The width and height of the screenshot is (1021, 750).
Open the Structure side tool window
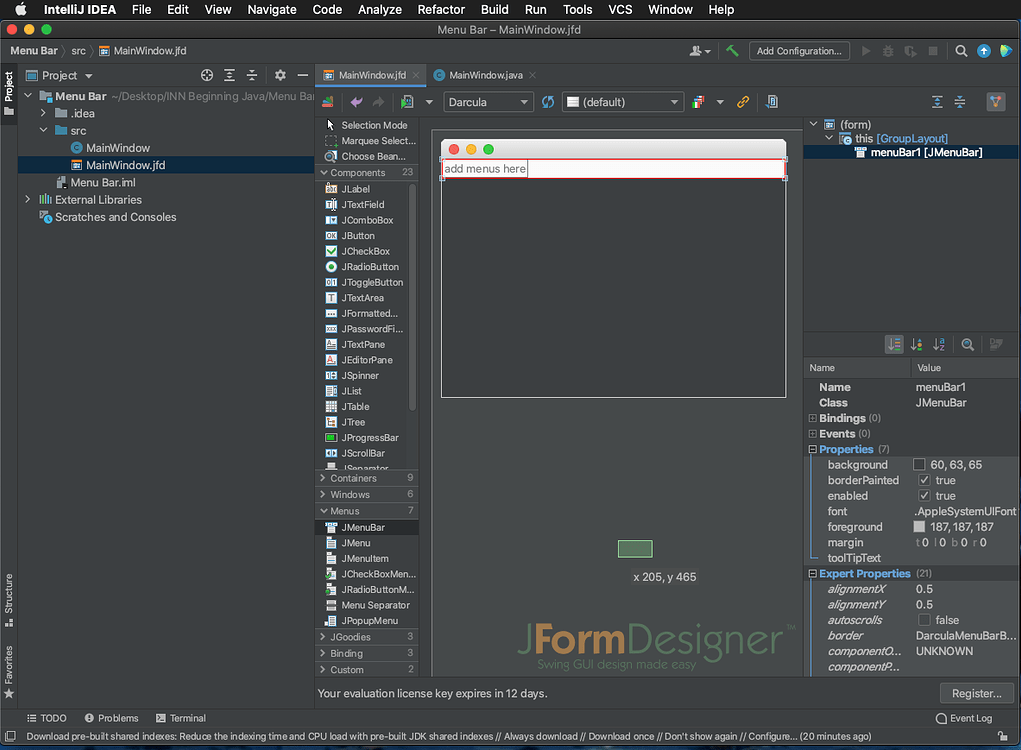pos(8,599)
